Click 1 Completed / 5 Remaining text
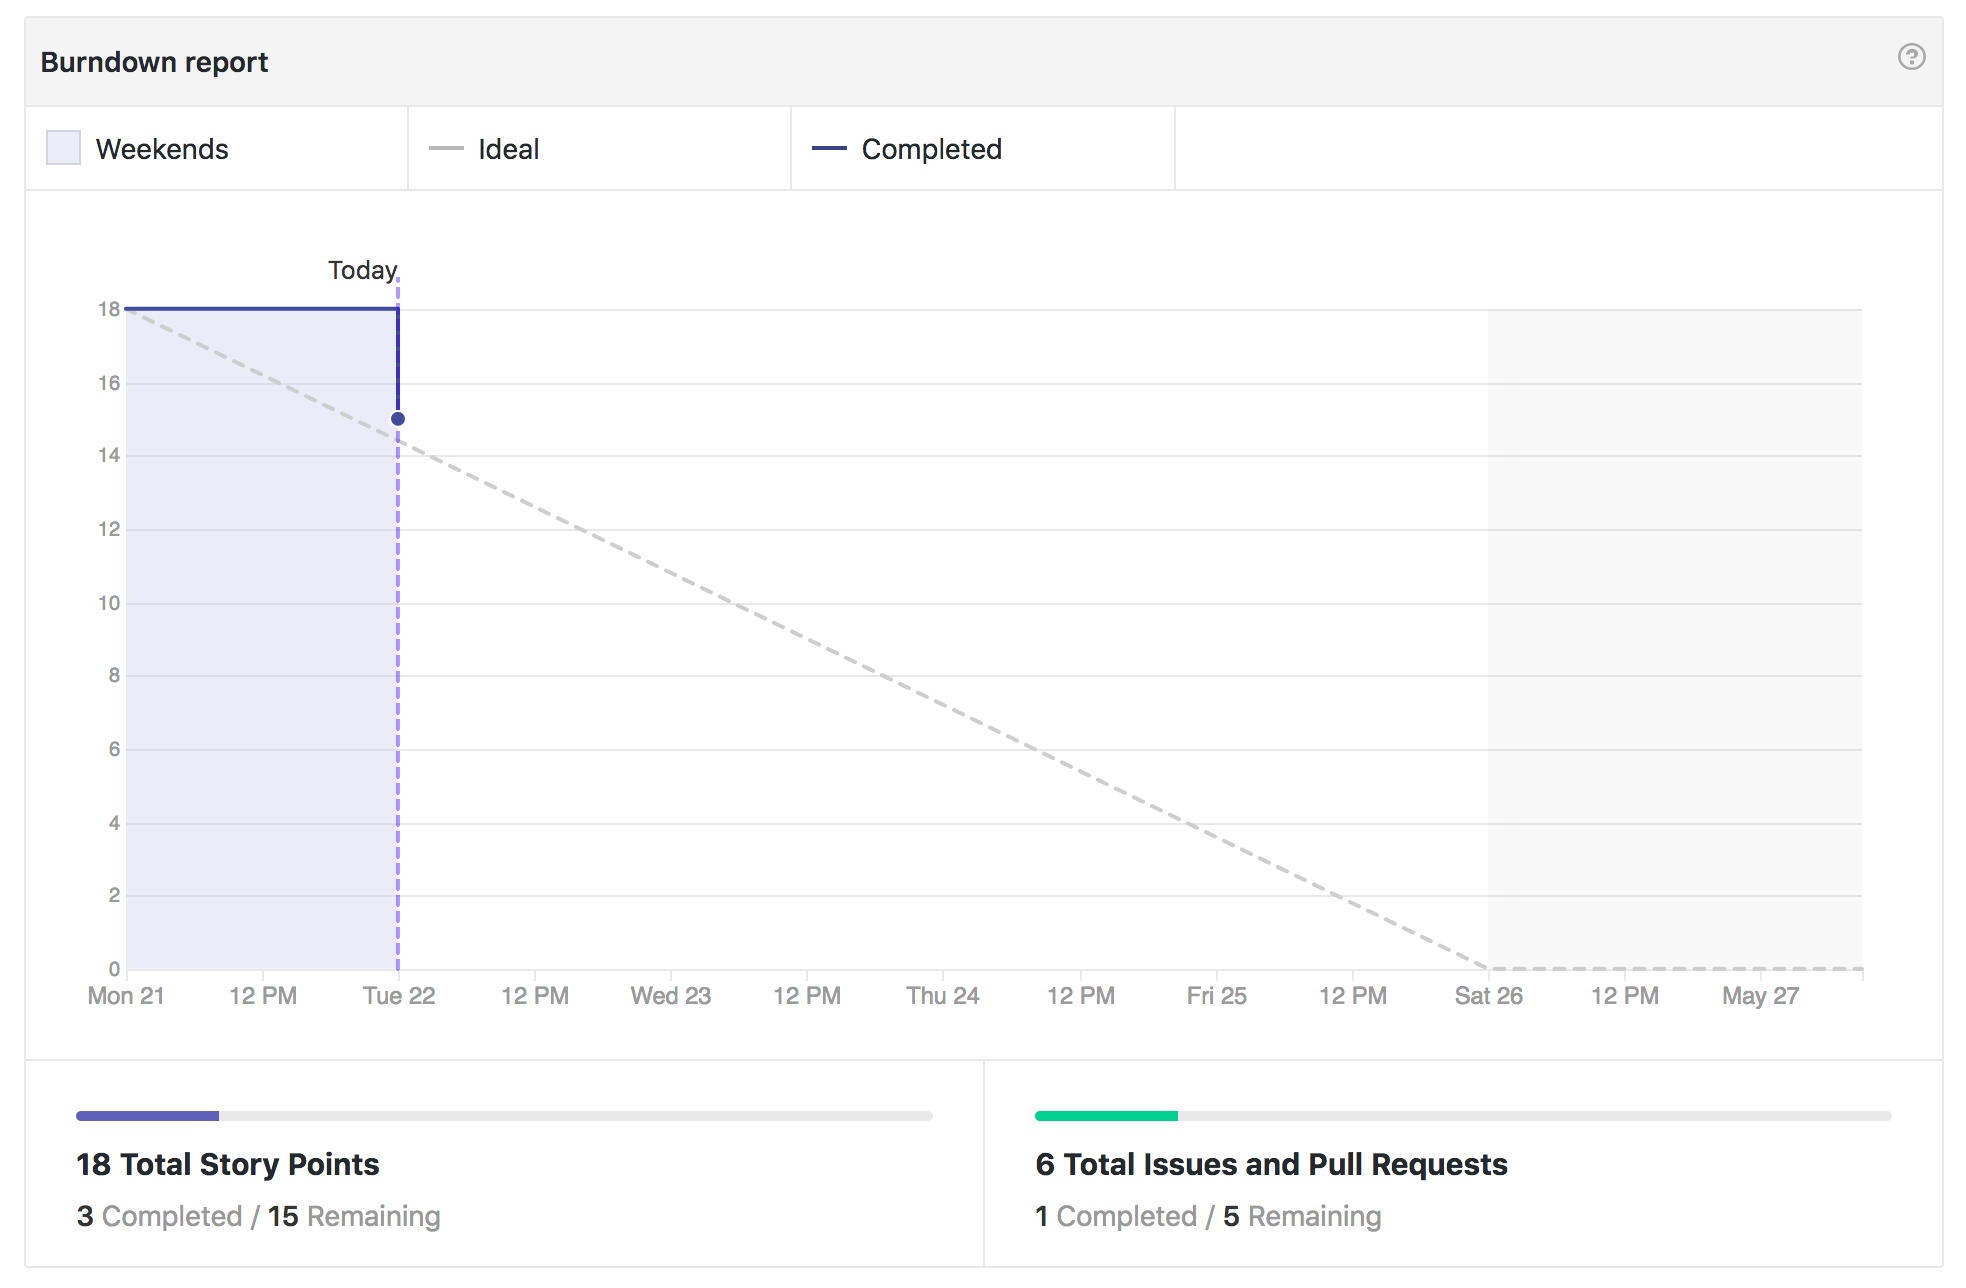Image resolution: width=1966 pixels, height=1288 pixels. (x=1208, y=1216)
